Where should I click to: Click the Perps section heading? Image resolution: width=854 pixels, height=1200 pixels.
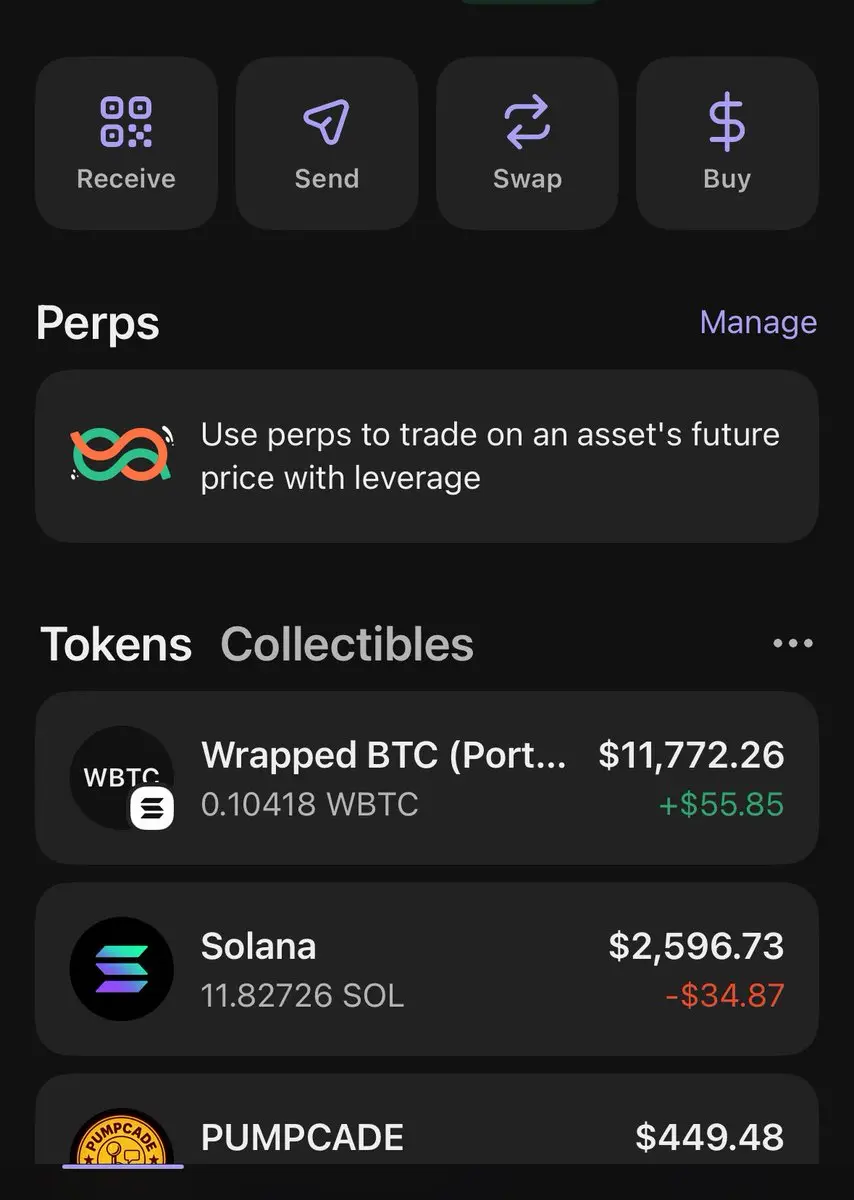[x=98, y=324]
